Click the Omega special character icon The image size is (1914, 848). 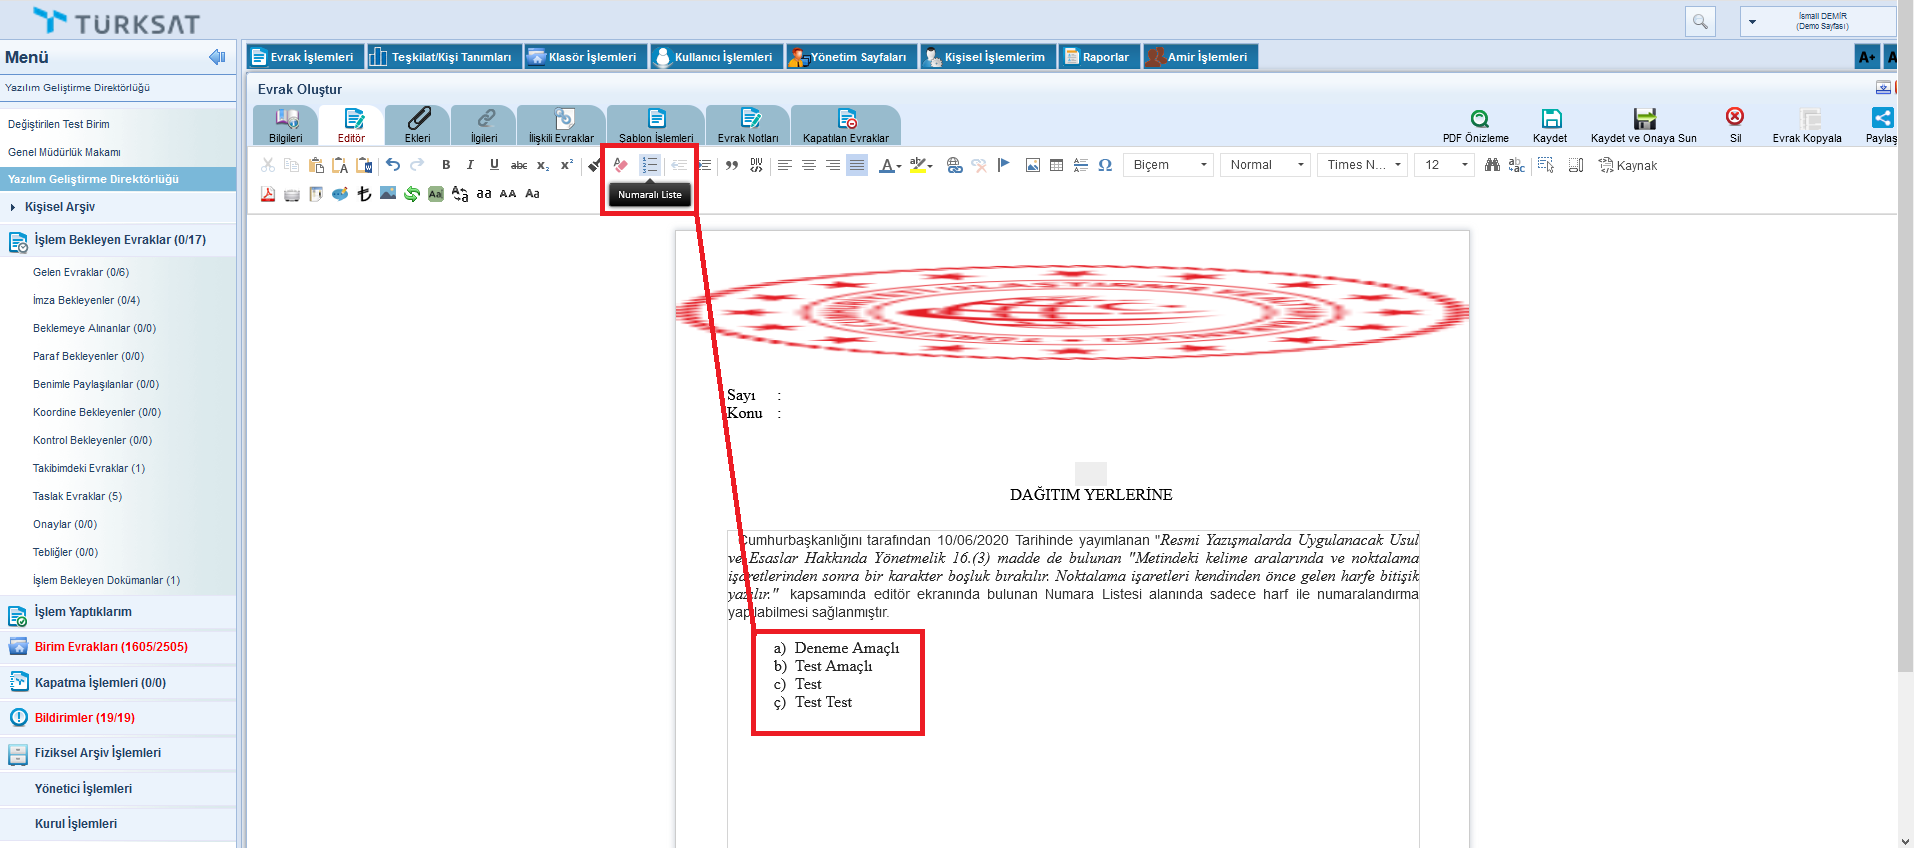[1105, 165]
